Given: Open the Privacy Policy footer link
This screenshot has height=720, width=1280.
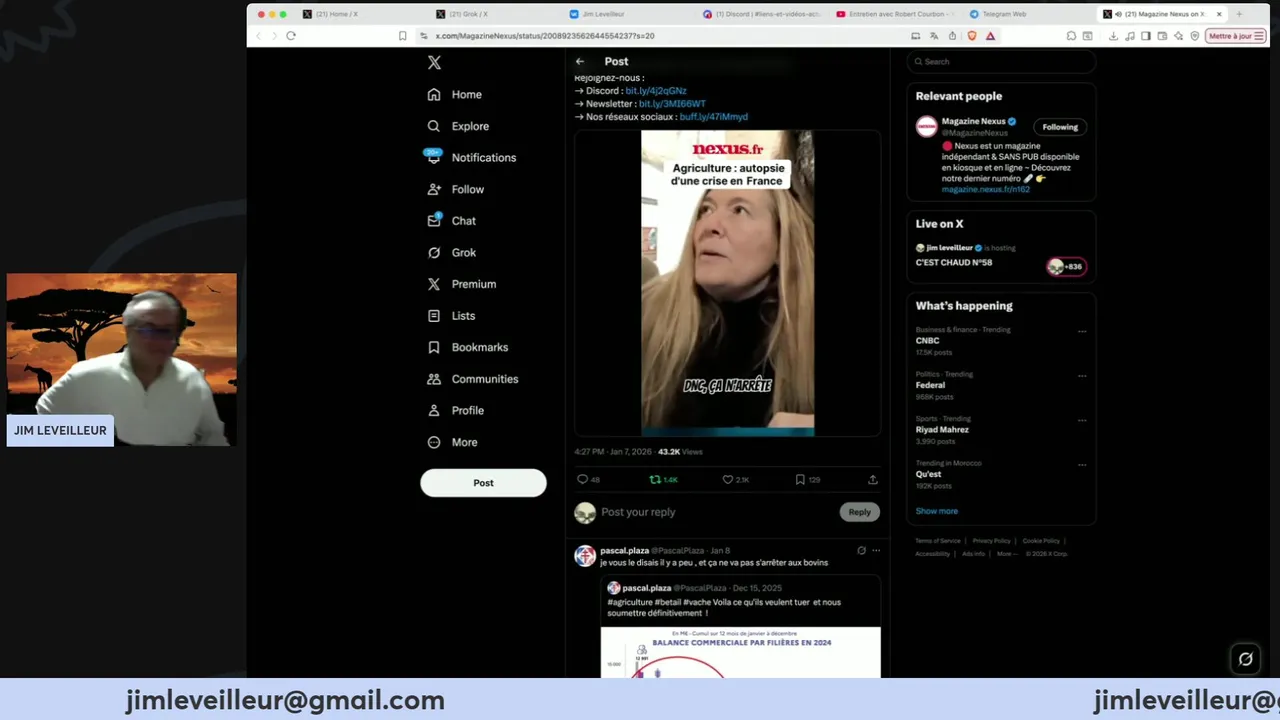Looking at the screenshot, I should [x=991, y=541].
